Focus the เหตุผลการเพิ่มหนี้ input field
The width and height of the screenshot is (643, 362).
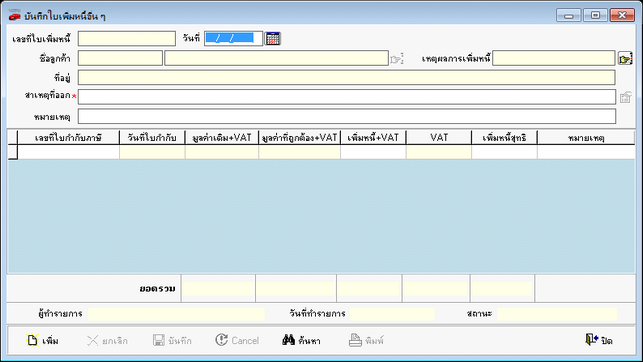[554, 58]
